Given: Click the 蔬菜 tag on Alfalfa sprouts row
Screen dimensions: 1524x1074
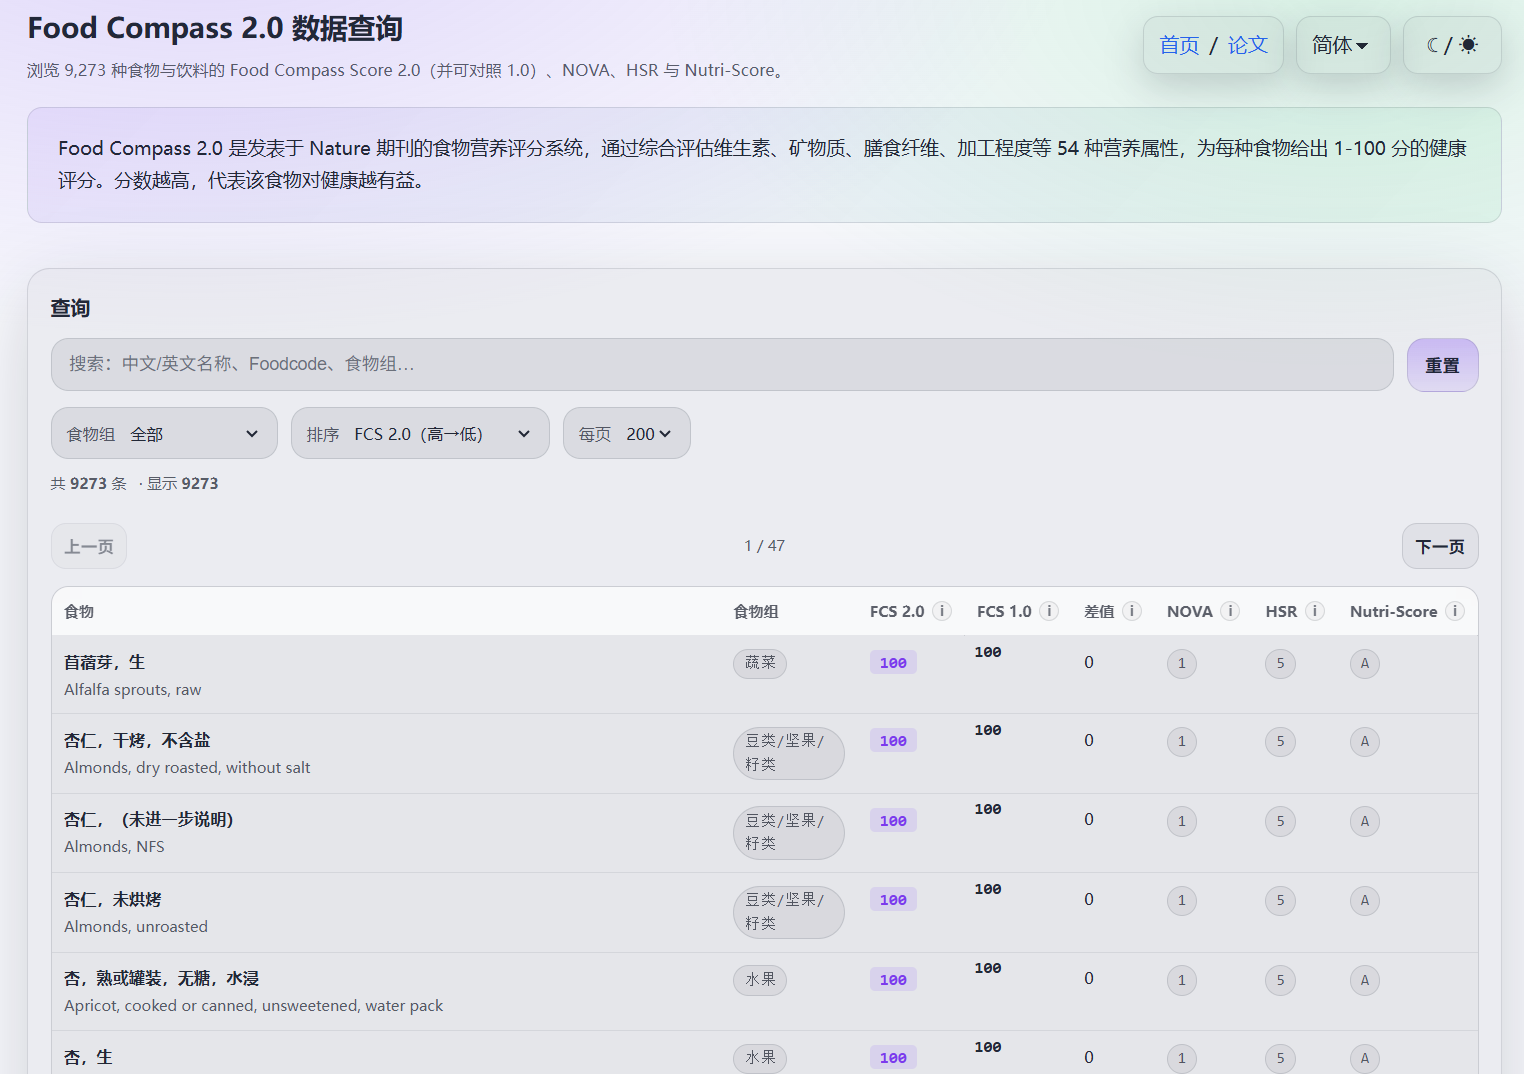Looking at the screenshot, I should click(760, 663).
